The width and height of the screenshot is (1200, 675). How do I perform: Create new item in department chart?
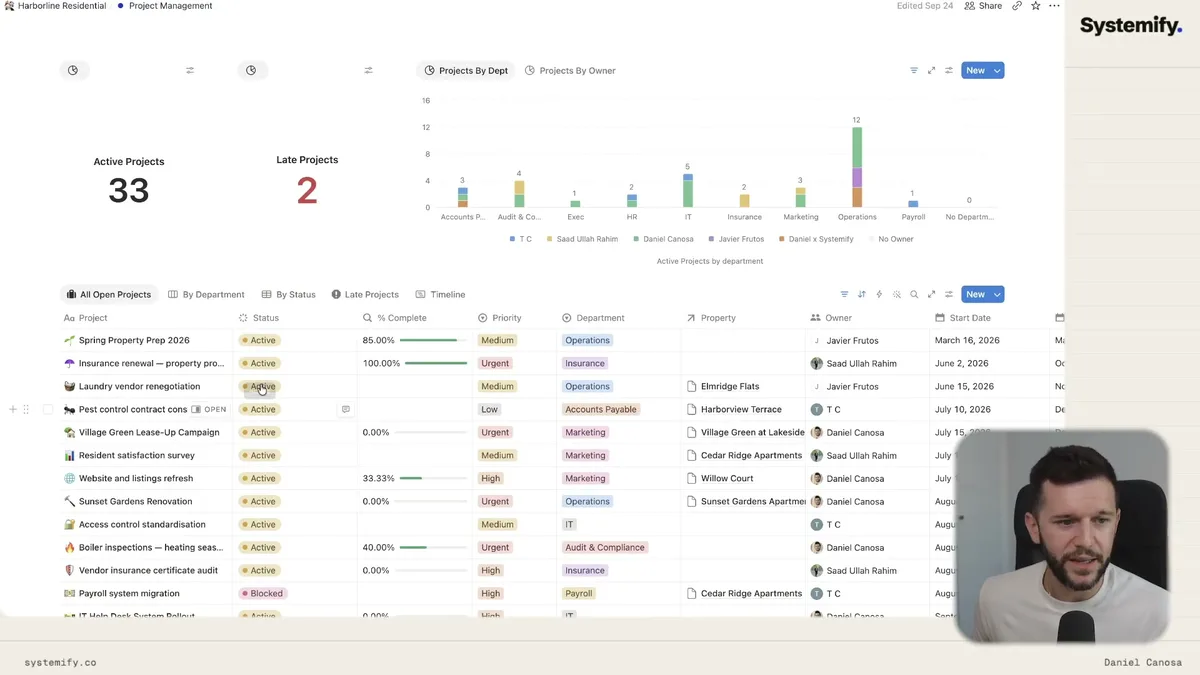(975, 70)
